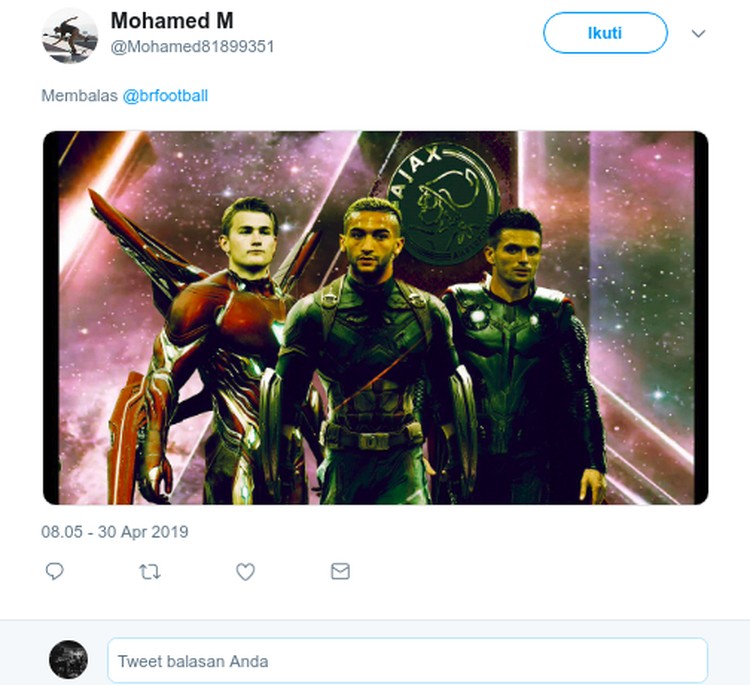Expand the chevron menu next to Ikuti
The width and height of the screenshot is (750, 685).
[x=698, y=33]
